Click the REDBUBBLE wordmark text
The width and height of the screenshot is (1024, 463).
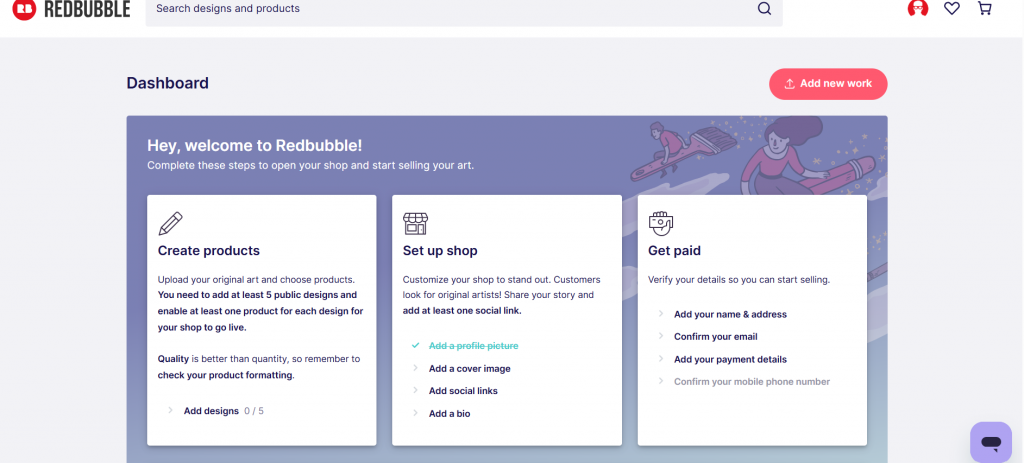[x=87, y=8]
